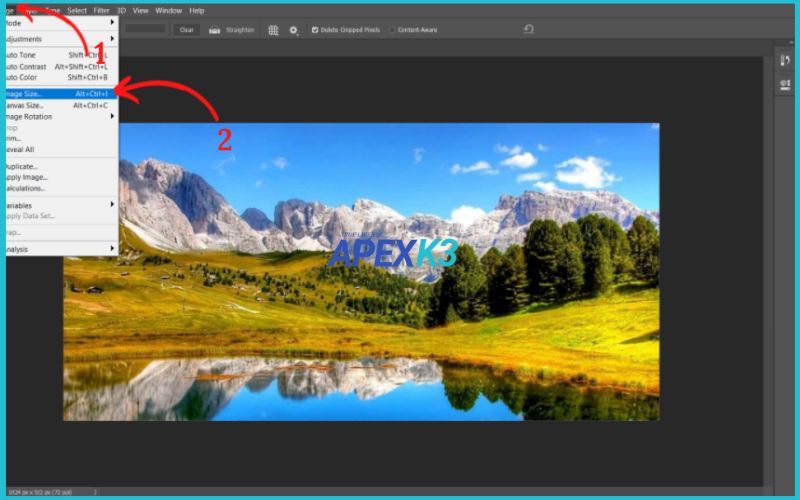Toggle the Content-Aware checkbox

(x=393, y=30)
